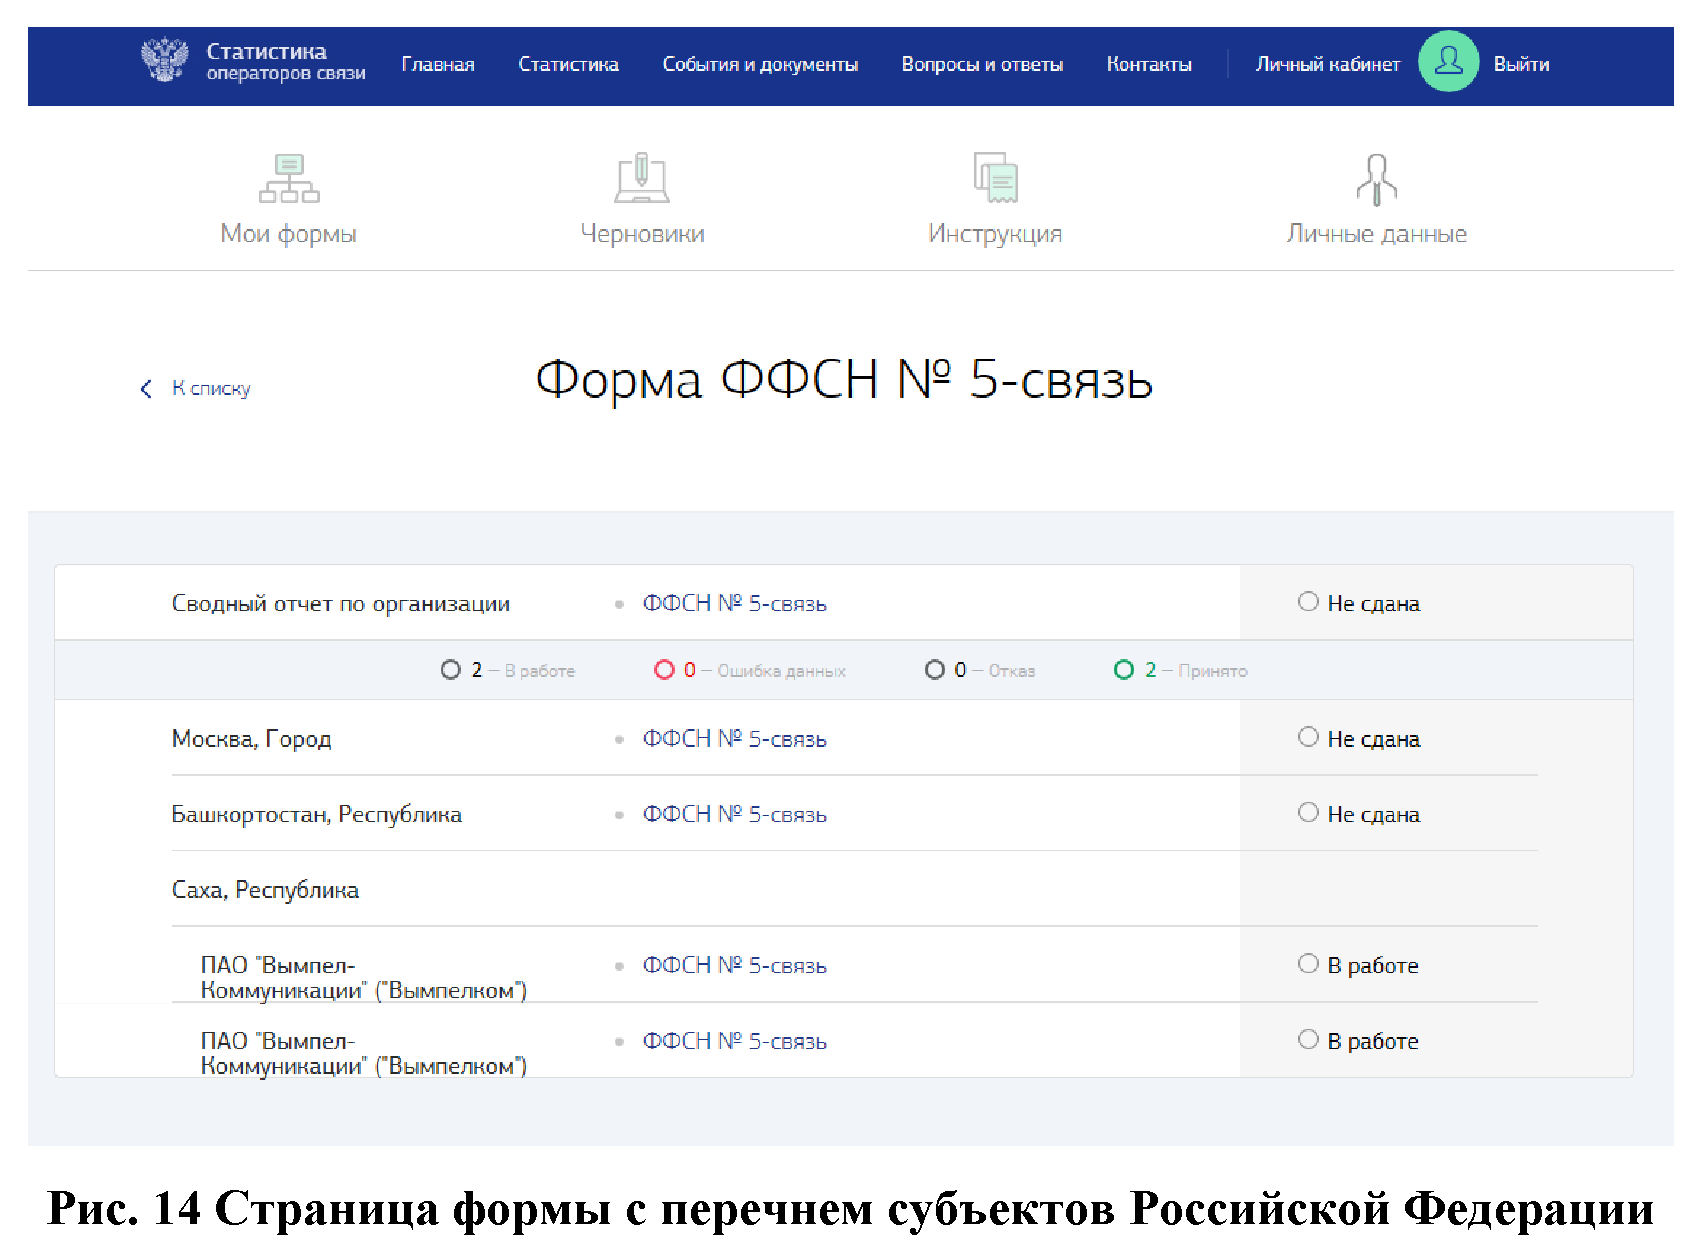The width and height of the screenshot is (1691, 1260).
Task: Select the Не сдана radio for Москва
Action: 1308,738
